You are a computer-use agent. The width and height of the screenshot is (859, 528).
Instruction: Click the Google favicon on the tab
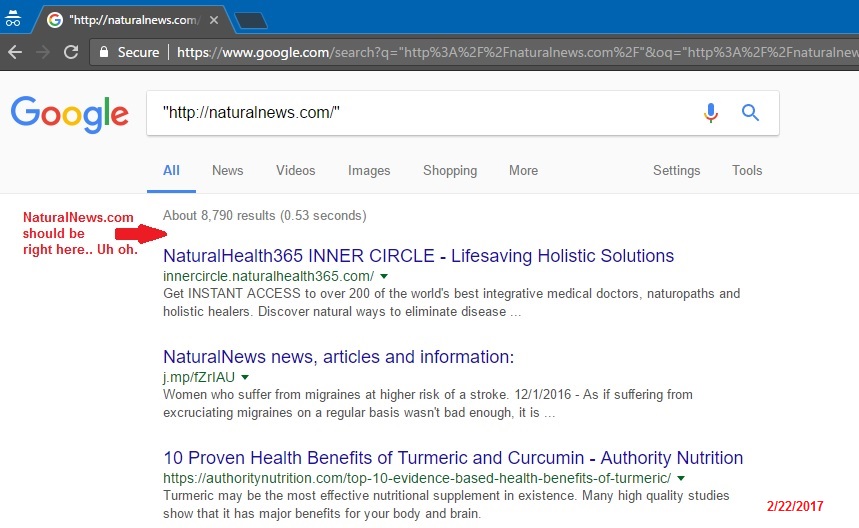pos(55,20)
